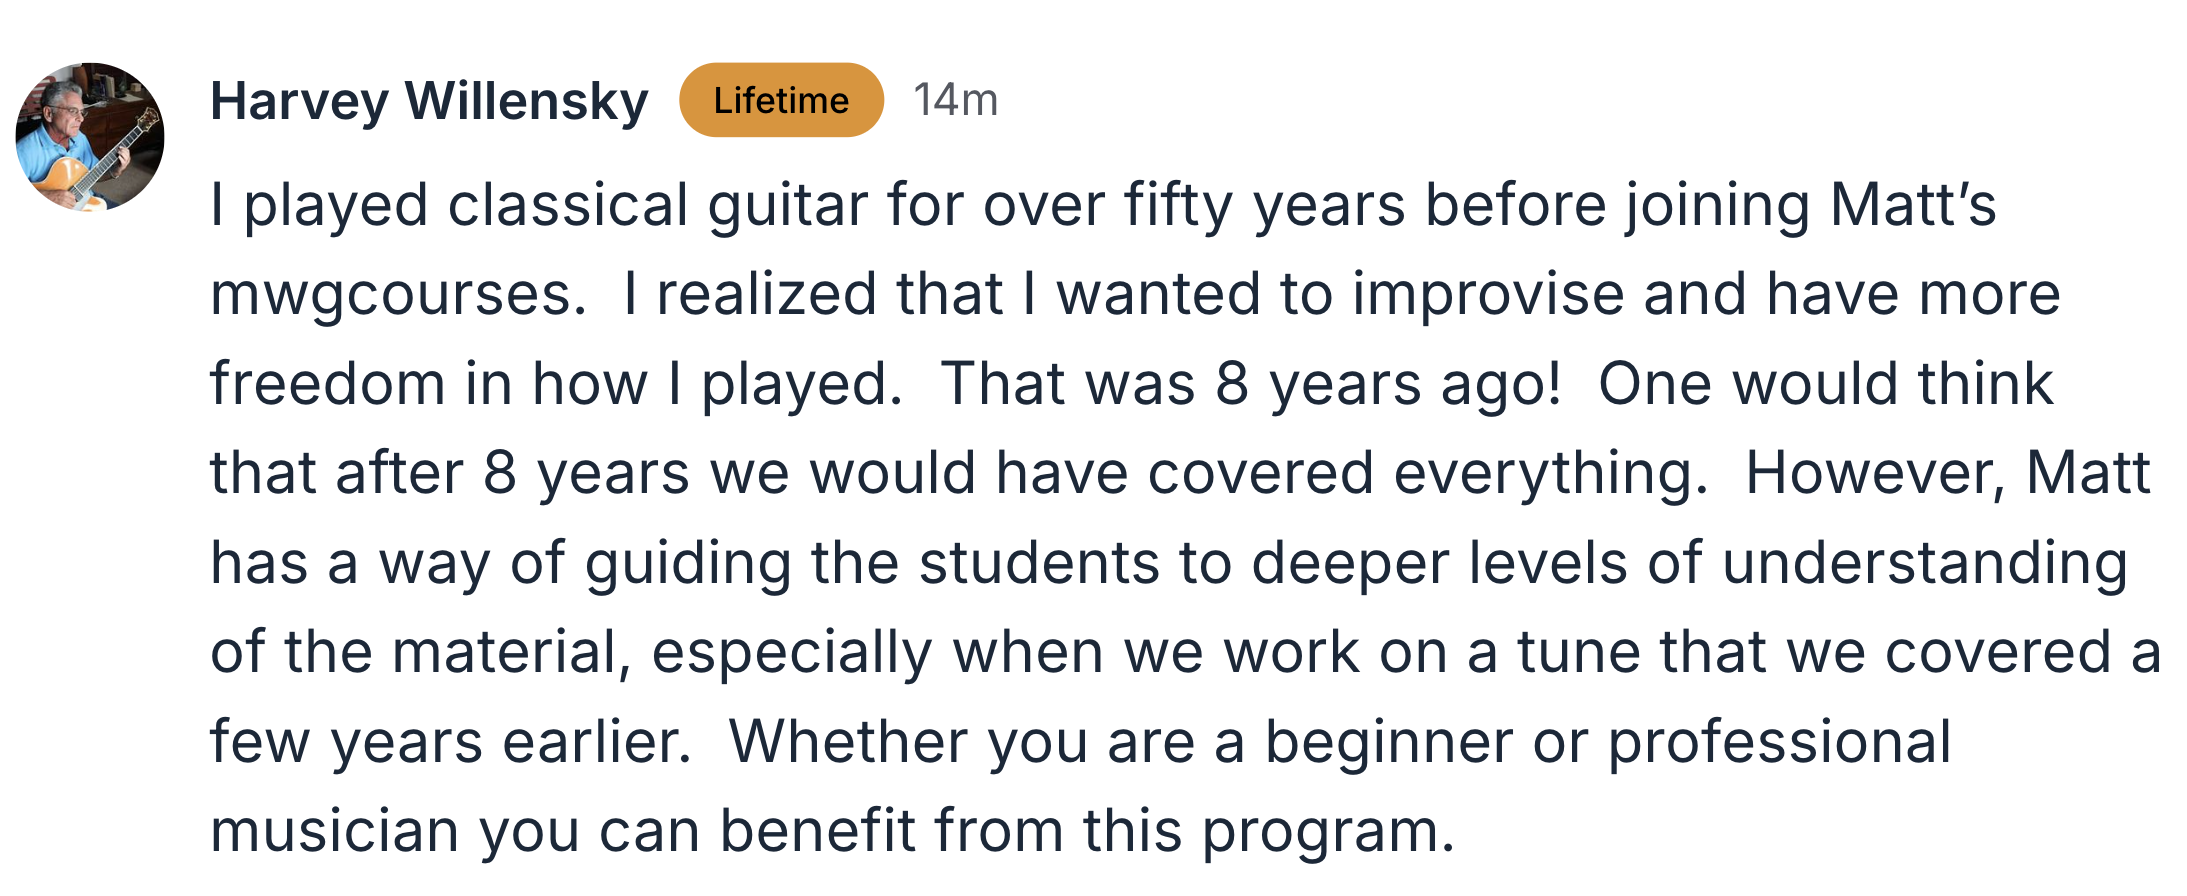Click the word "professional" in the comment
Image resolution: width=2187 pixels, height=896 pixels.
tap(1779, 743)
